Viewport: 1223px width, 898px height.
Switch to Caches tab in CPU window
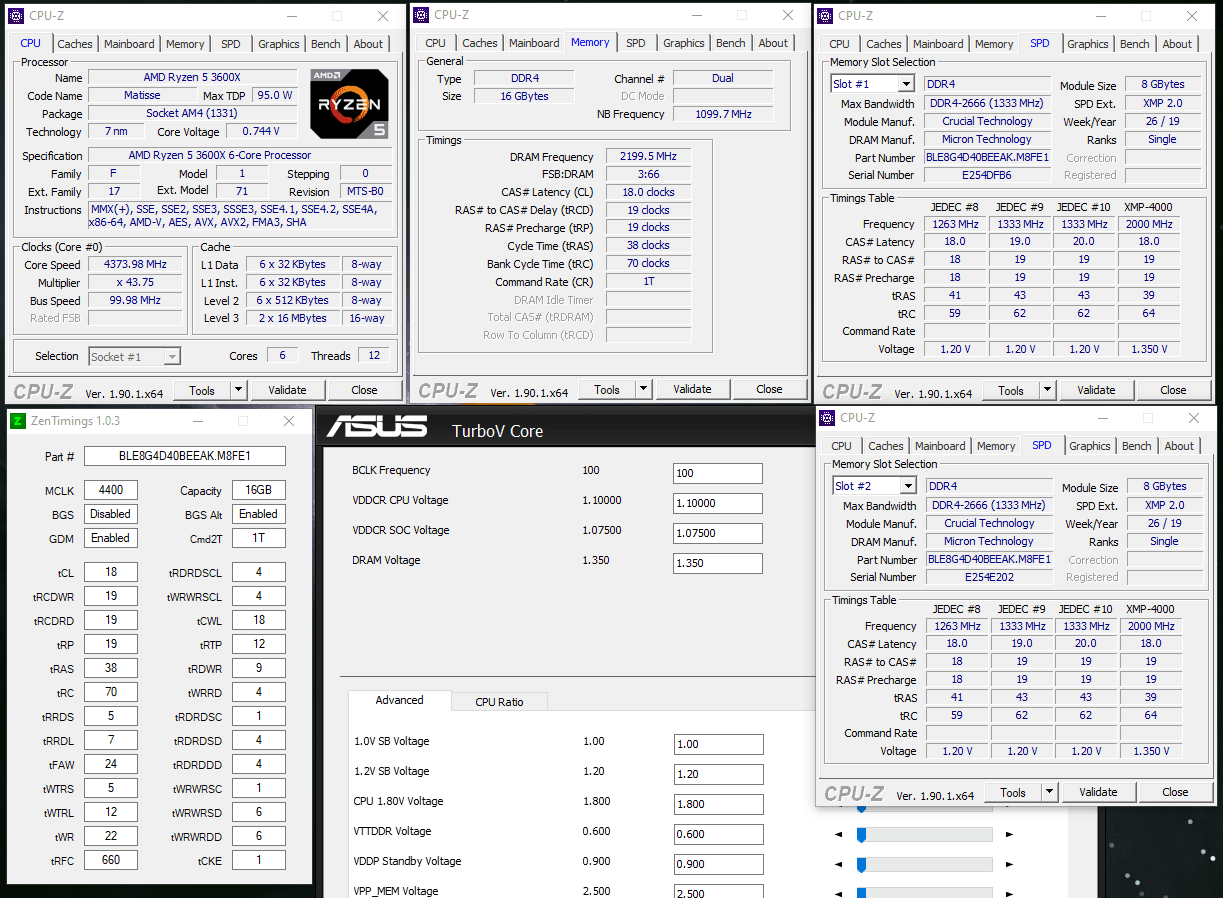point(75,44)
